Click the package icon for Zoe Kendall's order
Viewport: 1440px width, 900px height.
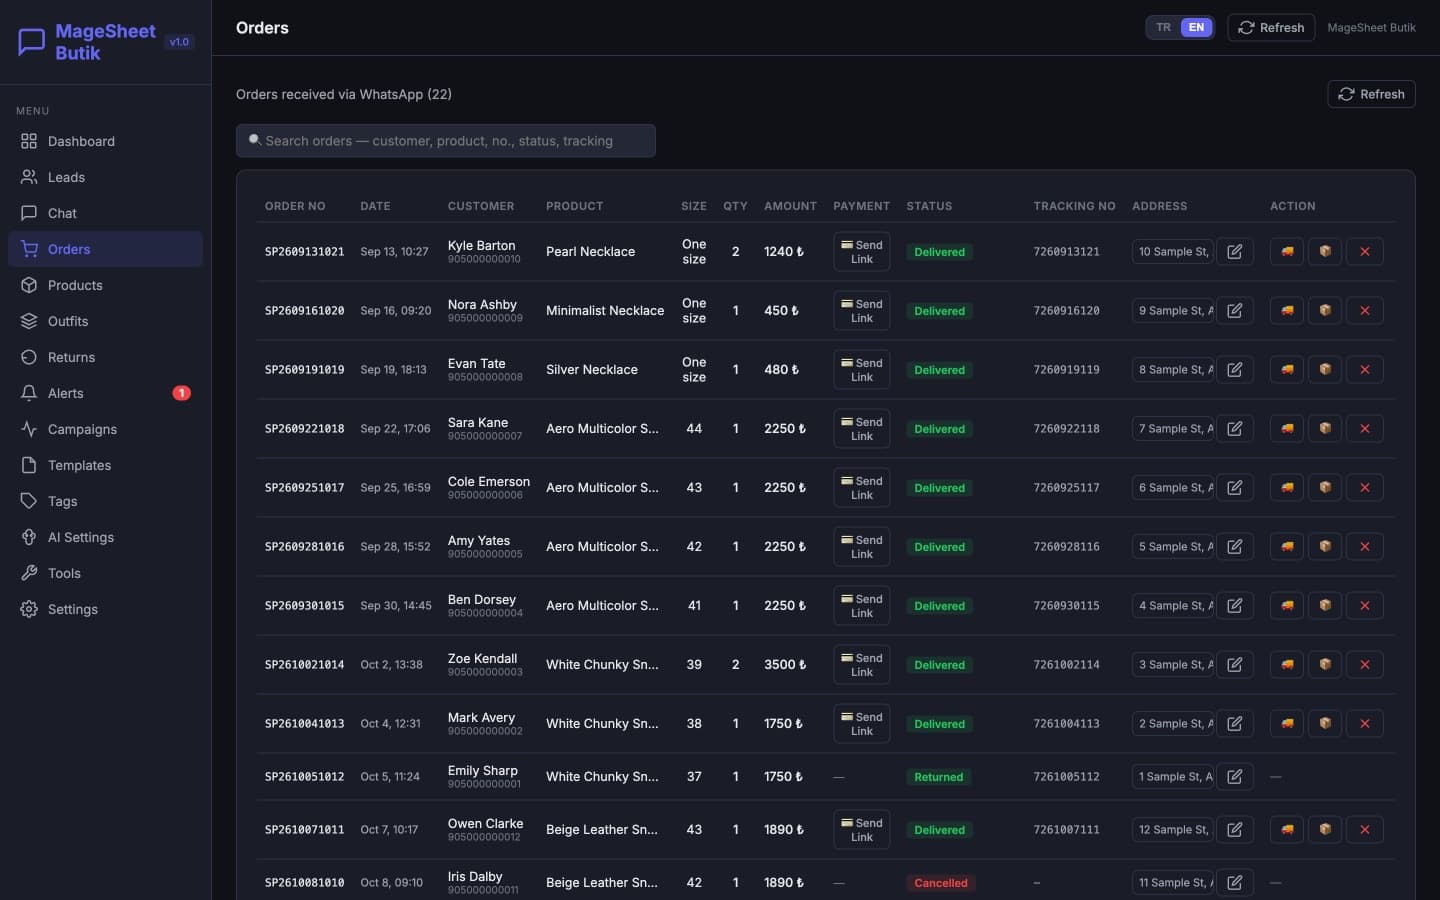(x=1325, y=665)
